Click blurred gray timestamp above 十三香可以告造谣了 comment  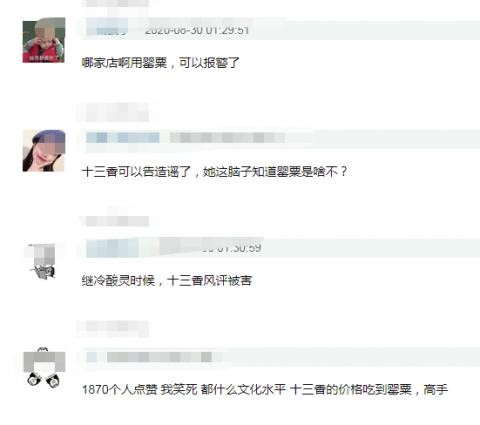[x=227, y=137]
